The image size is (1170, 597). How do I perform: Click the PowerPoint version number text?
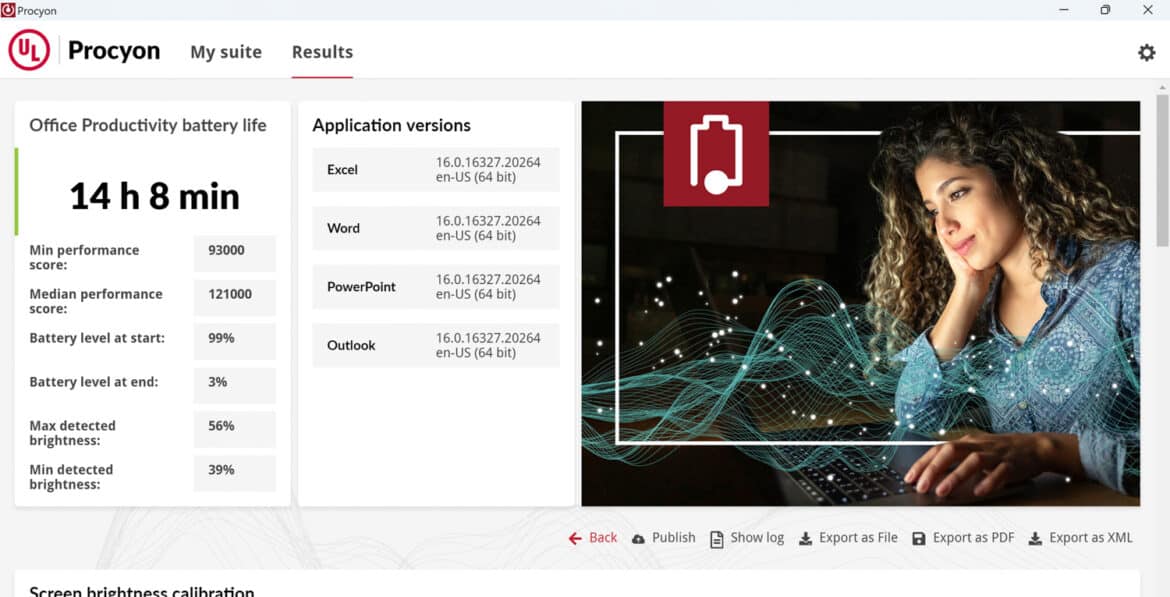point(488,287)
